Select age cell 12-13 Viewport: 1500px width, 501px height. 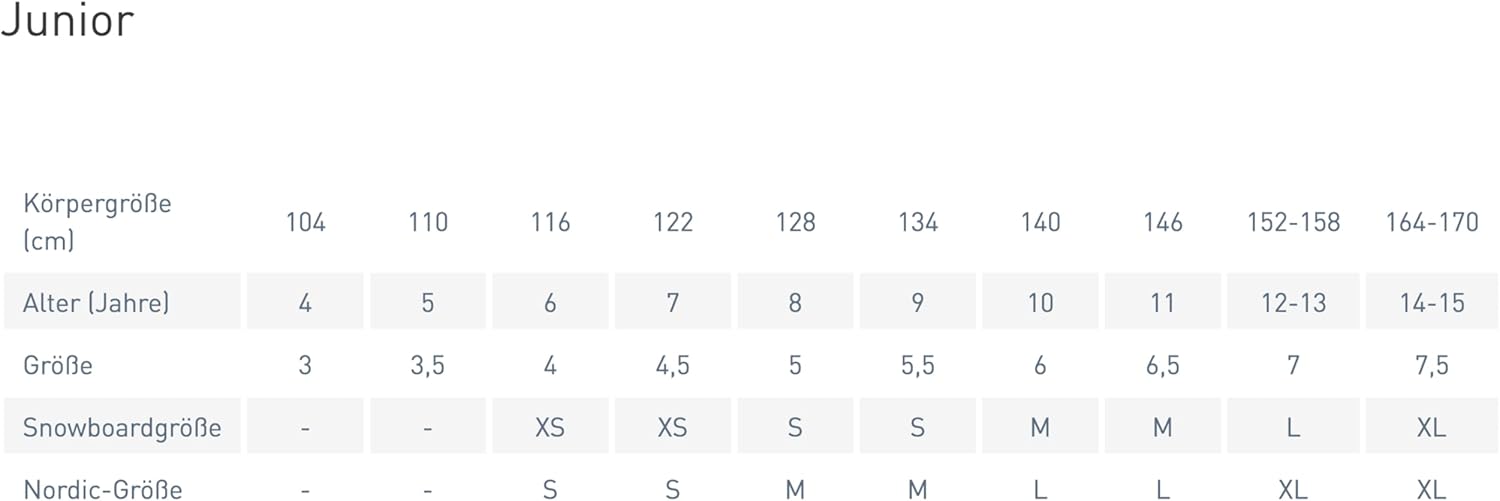point(1293,302)
